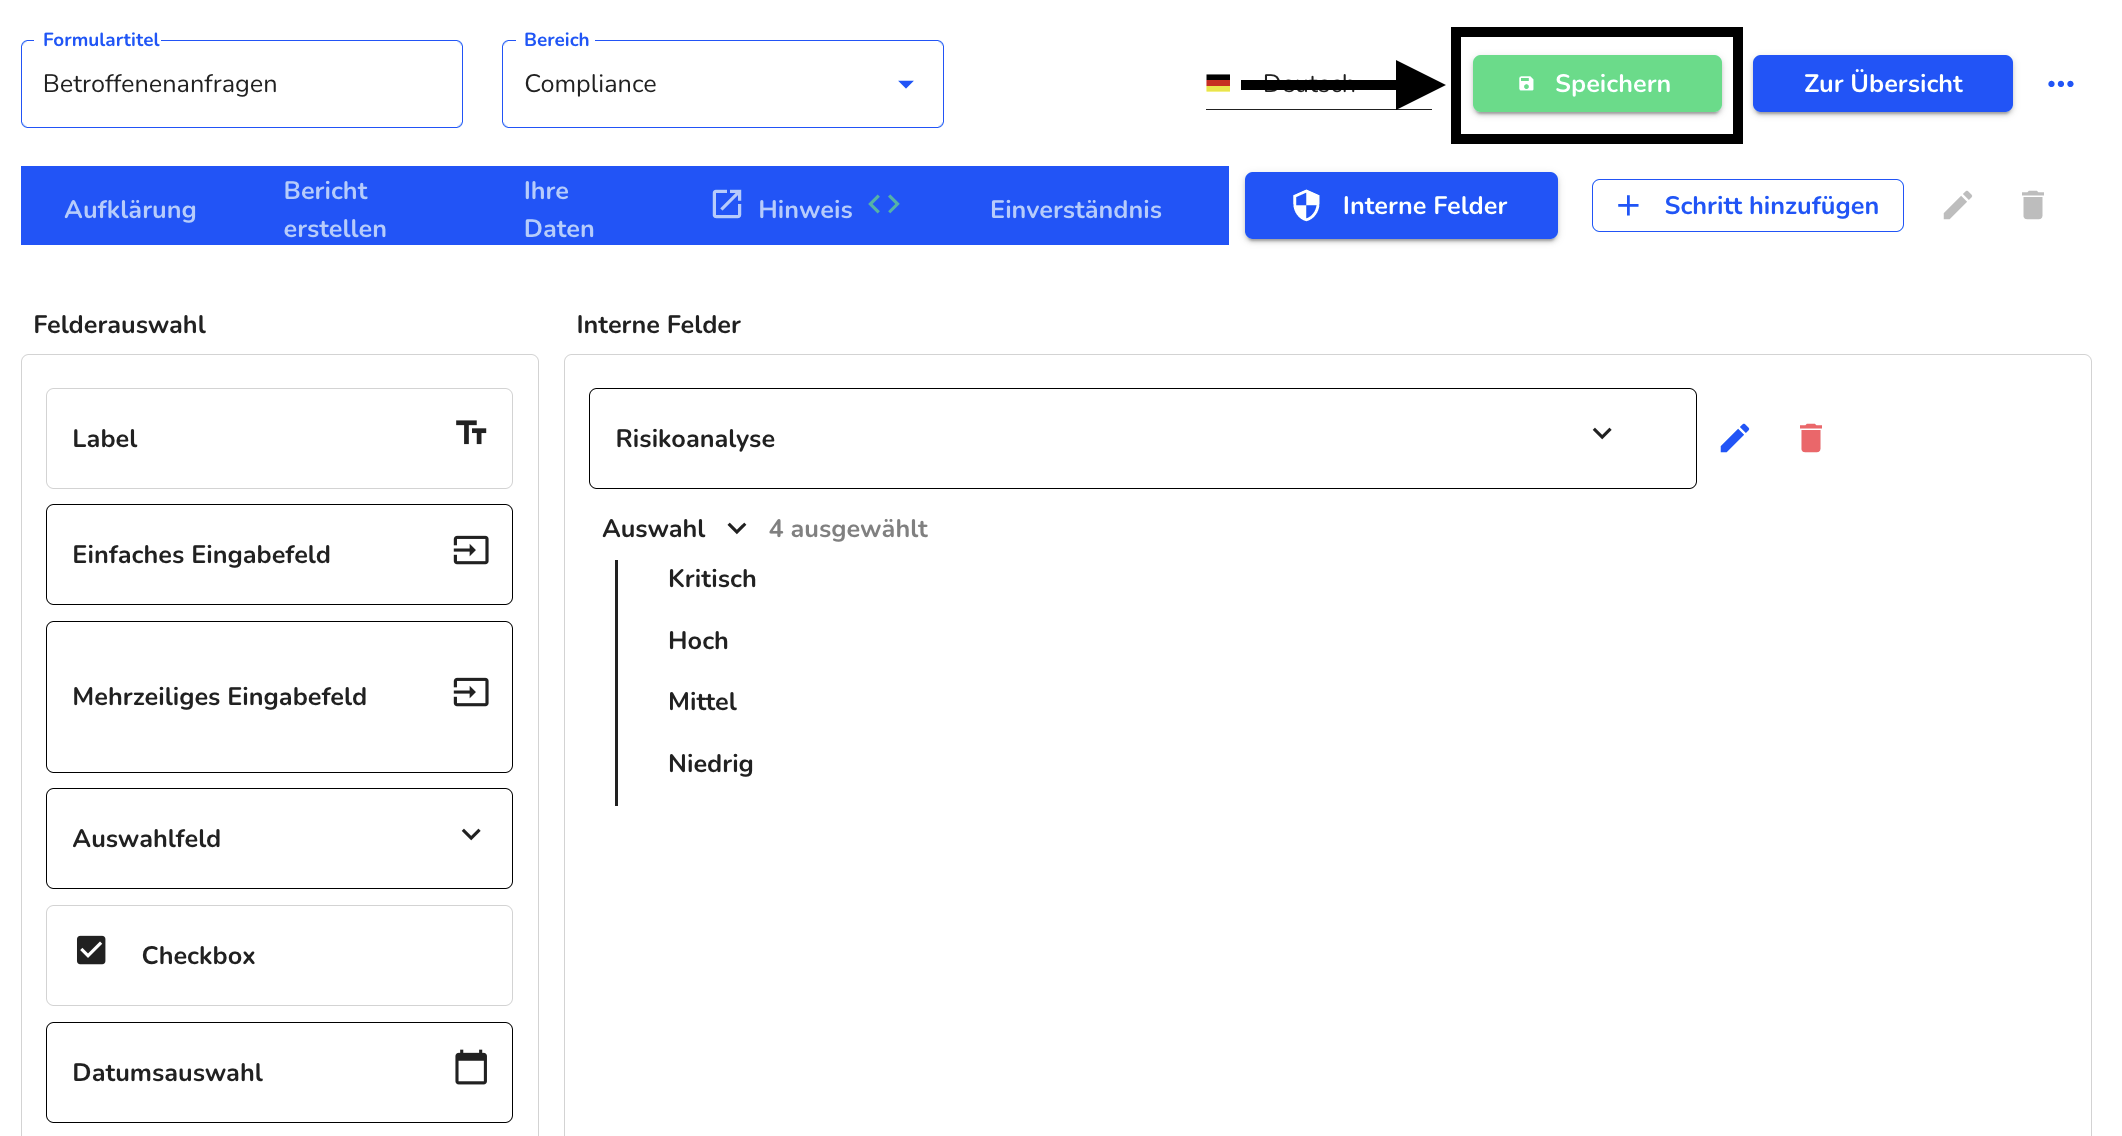Select the Kritisch option
The width and height of the screenshot is (2122, 1136).
[x=712, y=579]
